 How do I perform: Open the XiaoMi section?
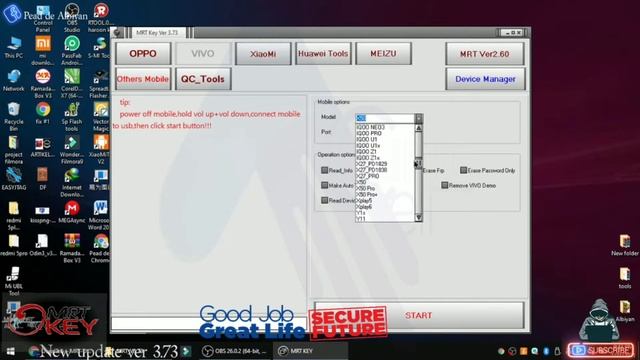coord(263,53)
